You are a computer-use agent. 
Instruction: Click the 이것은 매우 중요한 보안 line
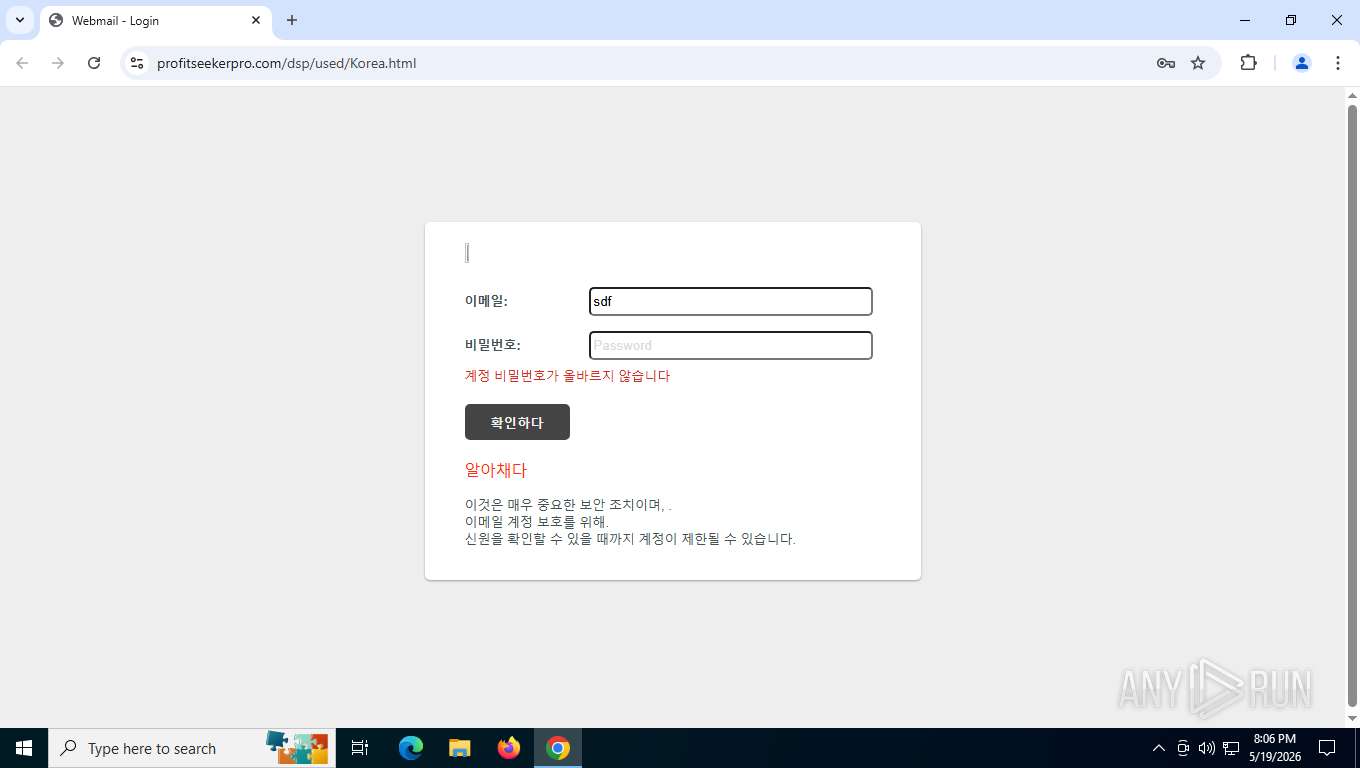tap(568, 505)
